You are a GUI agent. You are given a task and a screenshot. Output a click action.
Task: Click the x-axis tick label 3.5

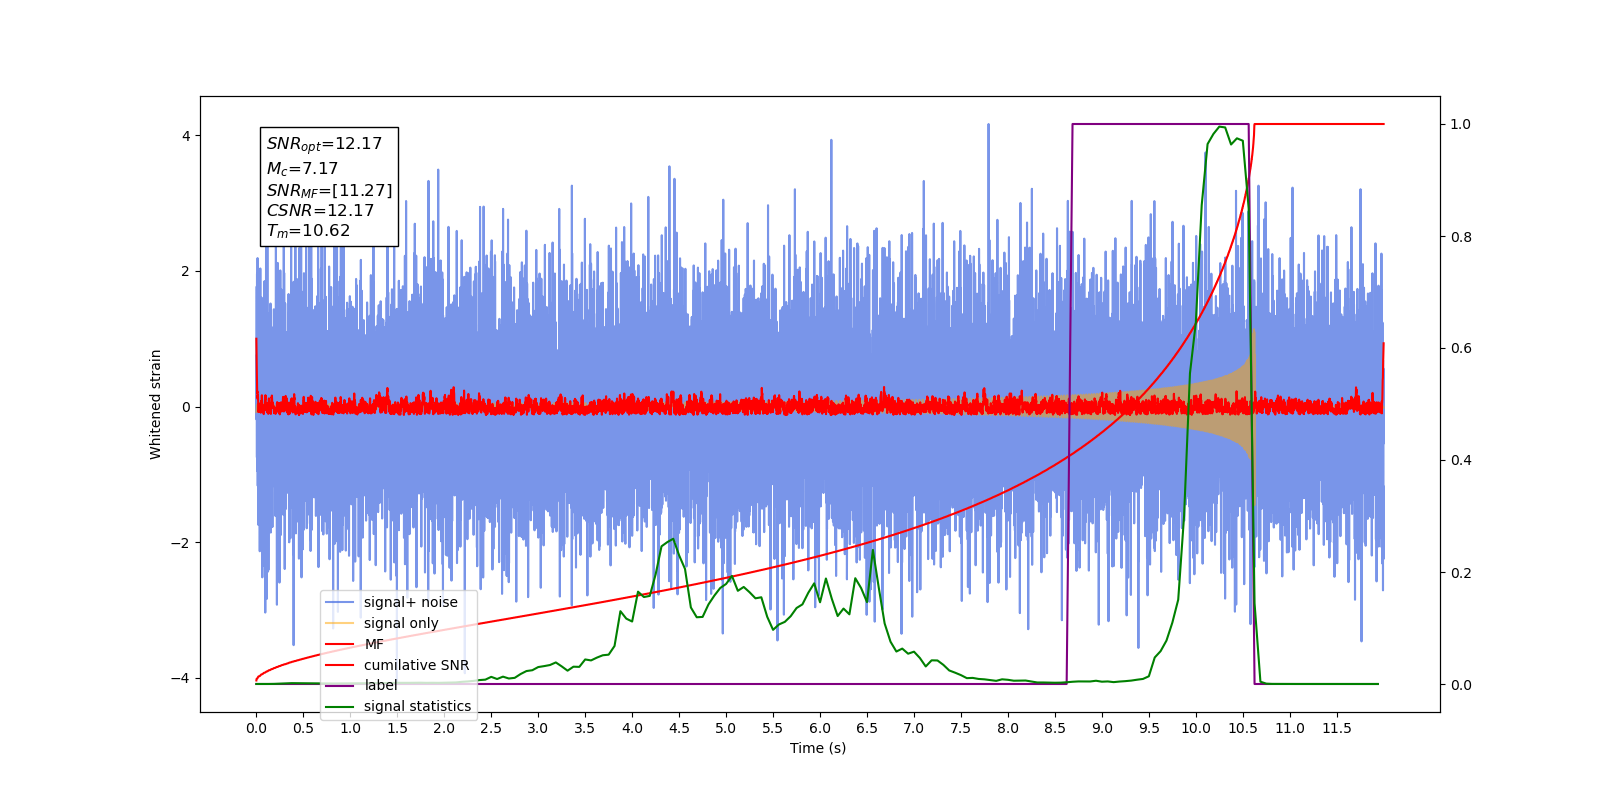(585, 728)
